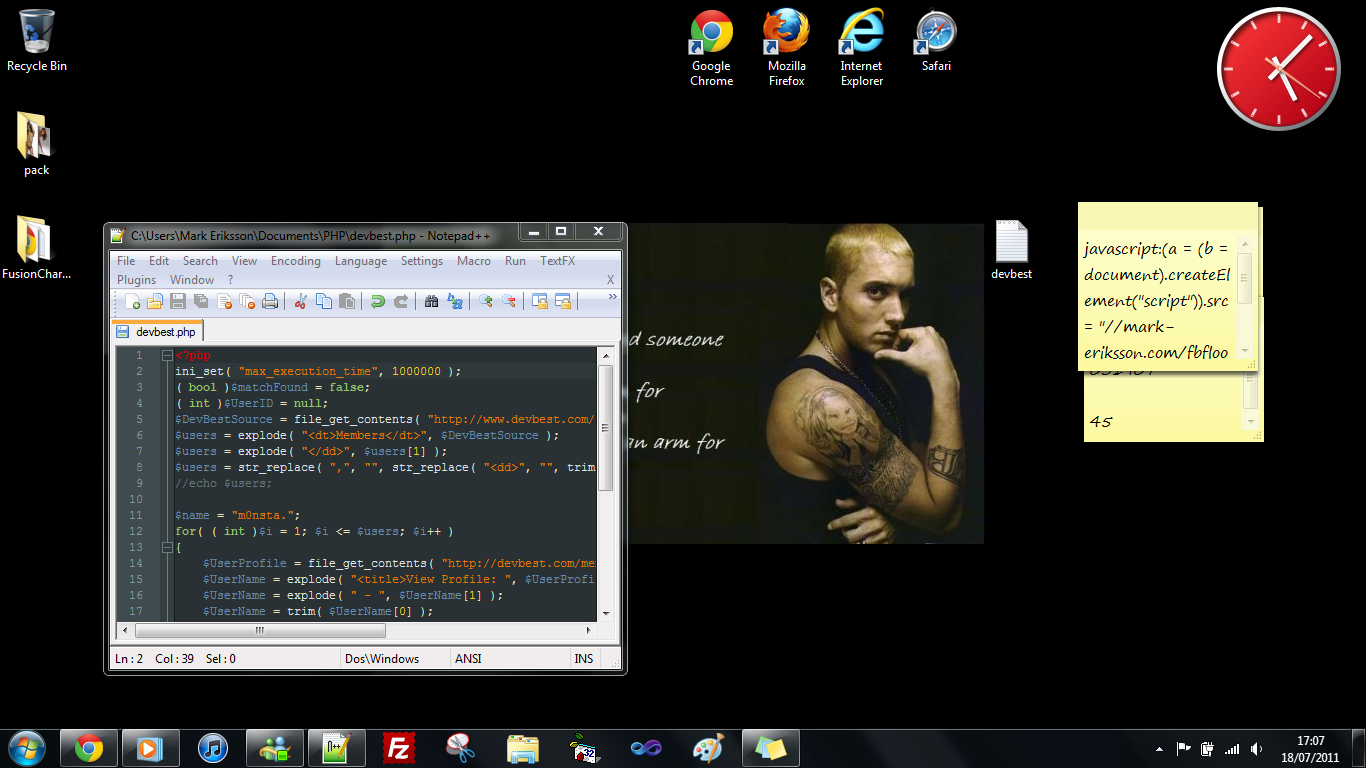Zoom in using the magnifier plus icon
The image size is (1366, 768).
pos(485,301)
